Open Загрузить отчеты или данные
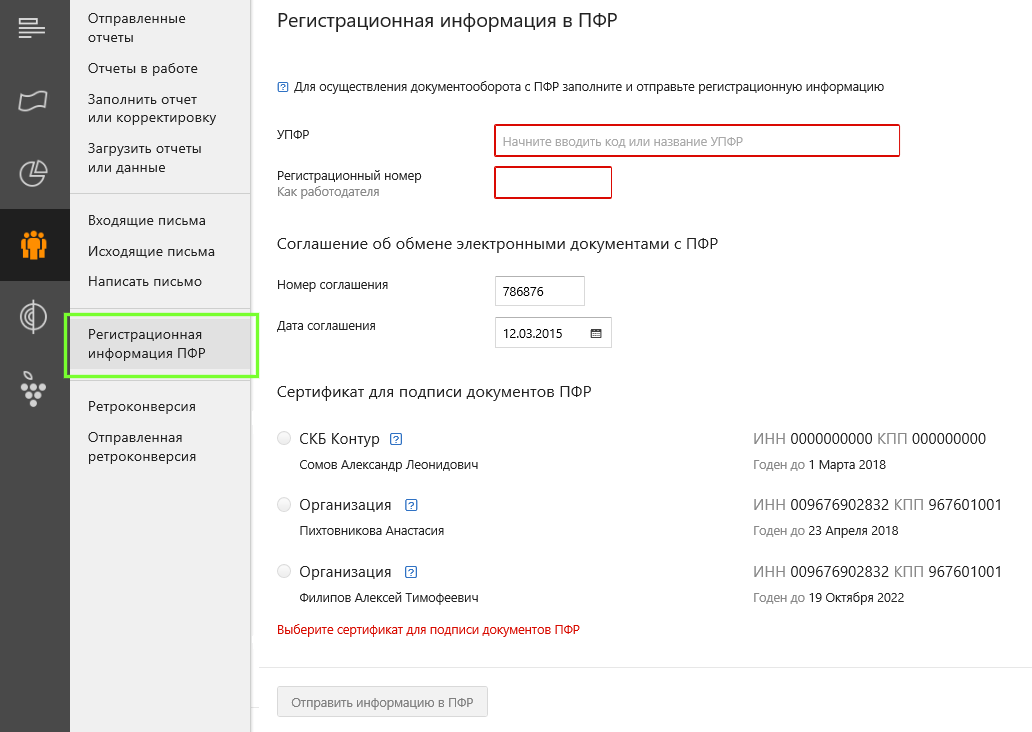This screenshot has height=732, width=1032. (x=145, y=158)
